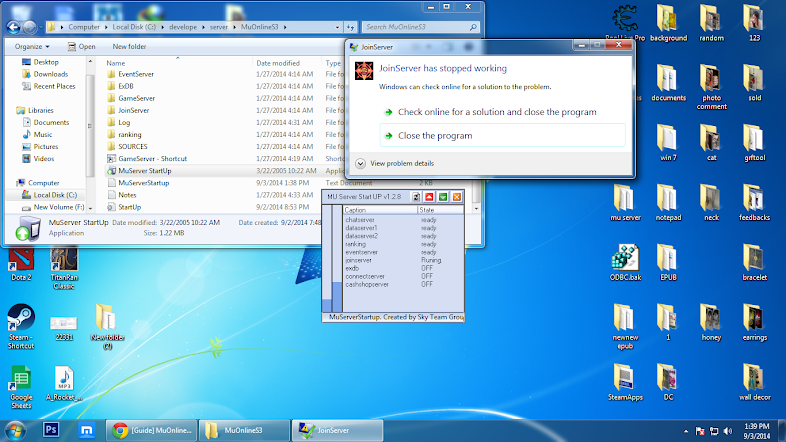Focus the Search MuOnlineS3 box
This screenshot has width=786, height=442.
421,27
